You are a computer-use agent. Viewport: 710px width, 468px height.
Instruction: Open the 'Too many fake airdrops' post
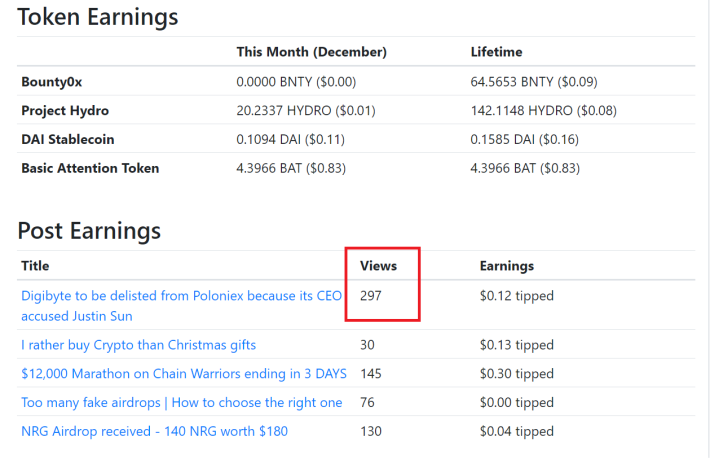(181, 403)
